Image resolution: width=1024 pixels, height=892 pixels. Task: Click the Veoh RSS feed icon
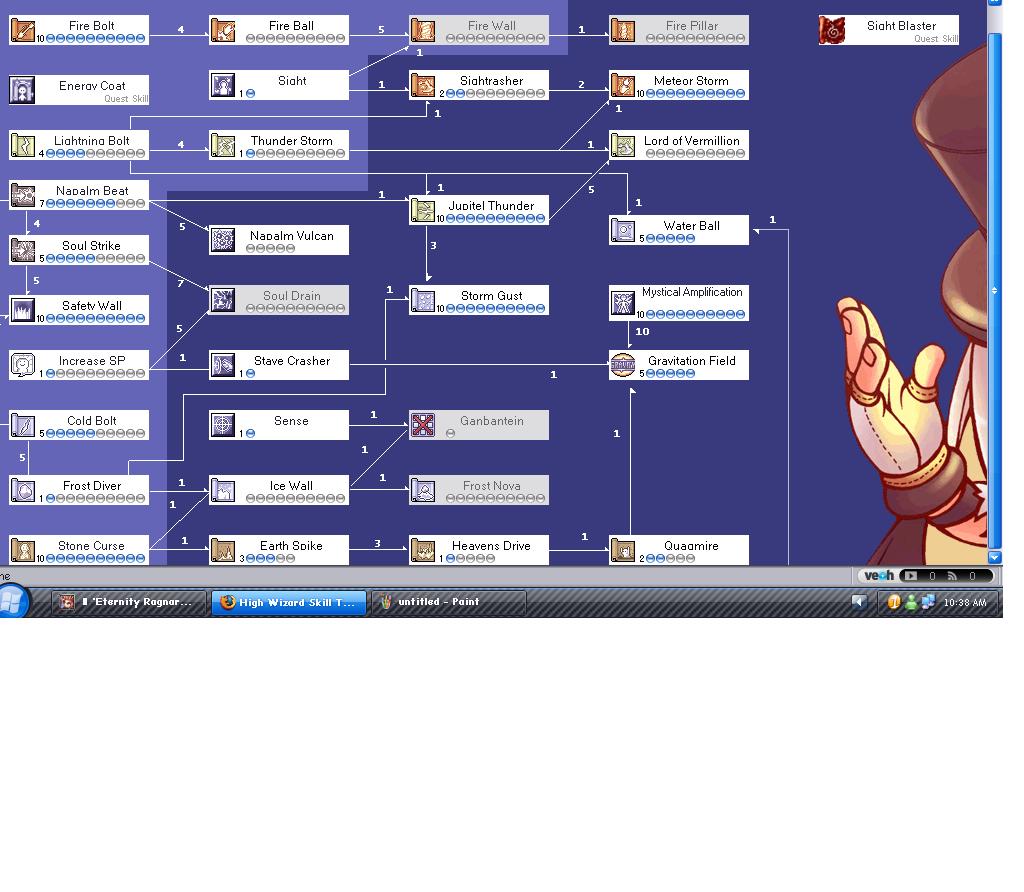click(952, 575)
